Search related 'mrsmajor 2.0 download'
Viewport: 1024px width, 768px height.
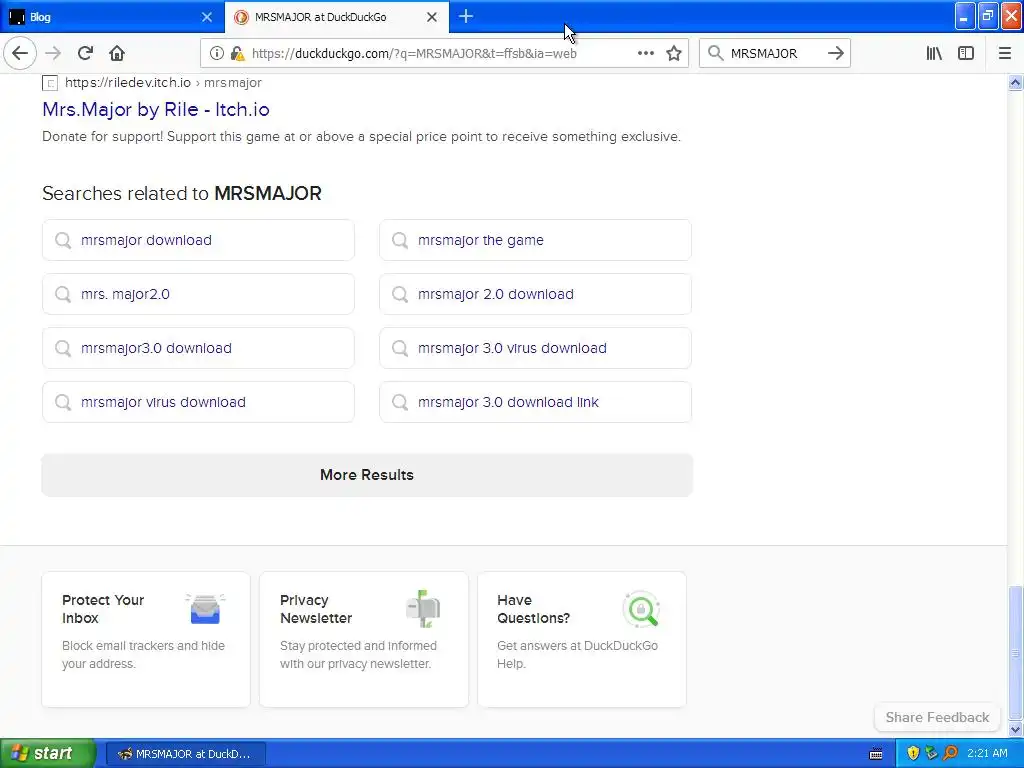point(536,294)
